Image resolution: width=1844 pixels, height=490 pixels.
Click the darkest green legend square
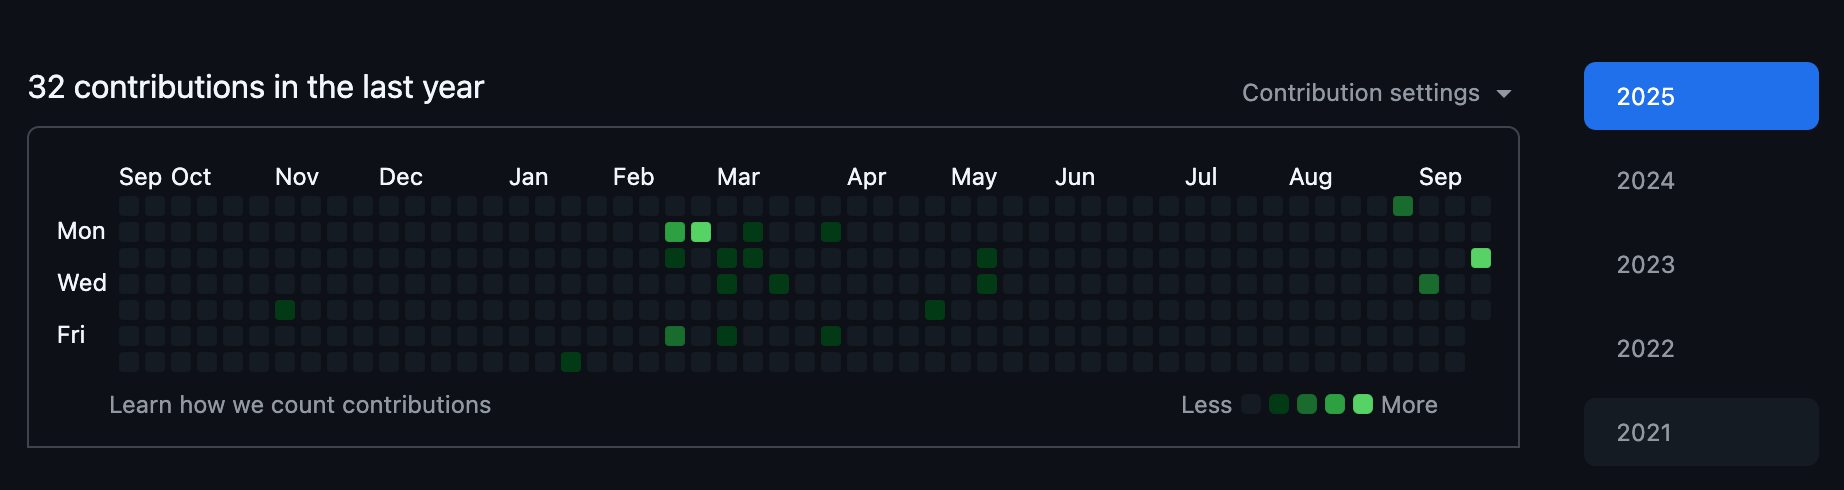[x=1279, y=404]
